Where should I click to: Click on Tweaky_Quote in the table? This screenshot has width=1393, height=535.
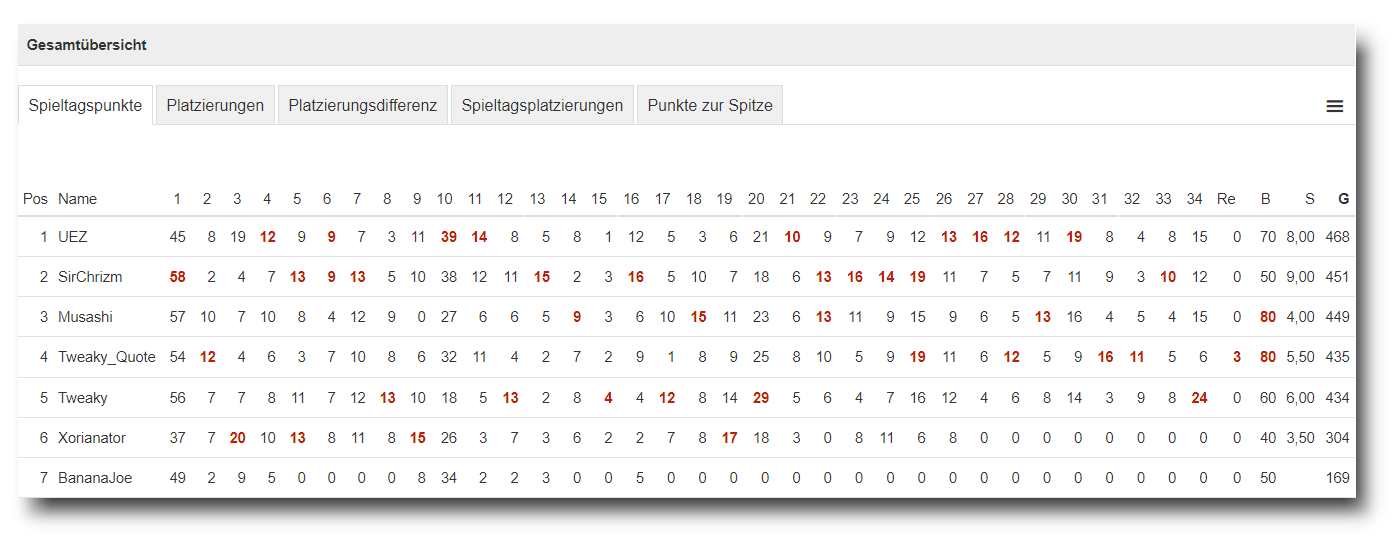[106, 357]
